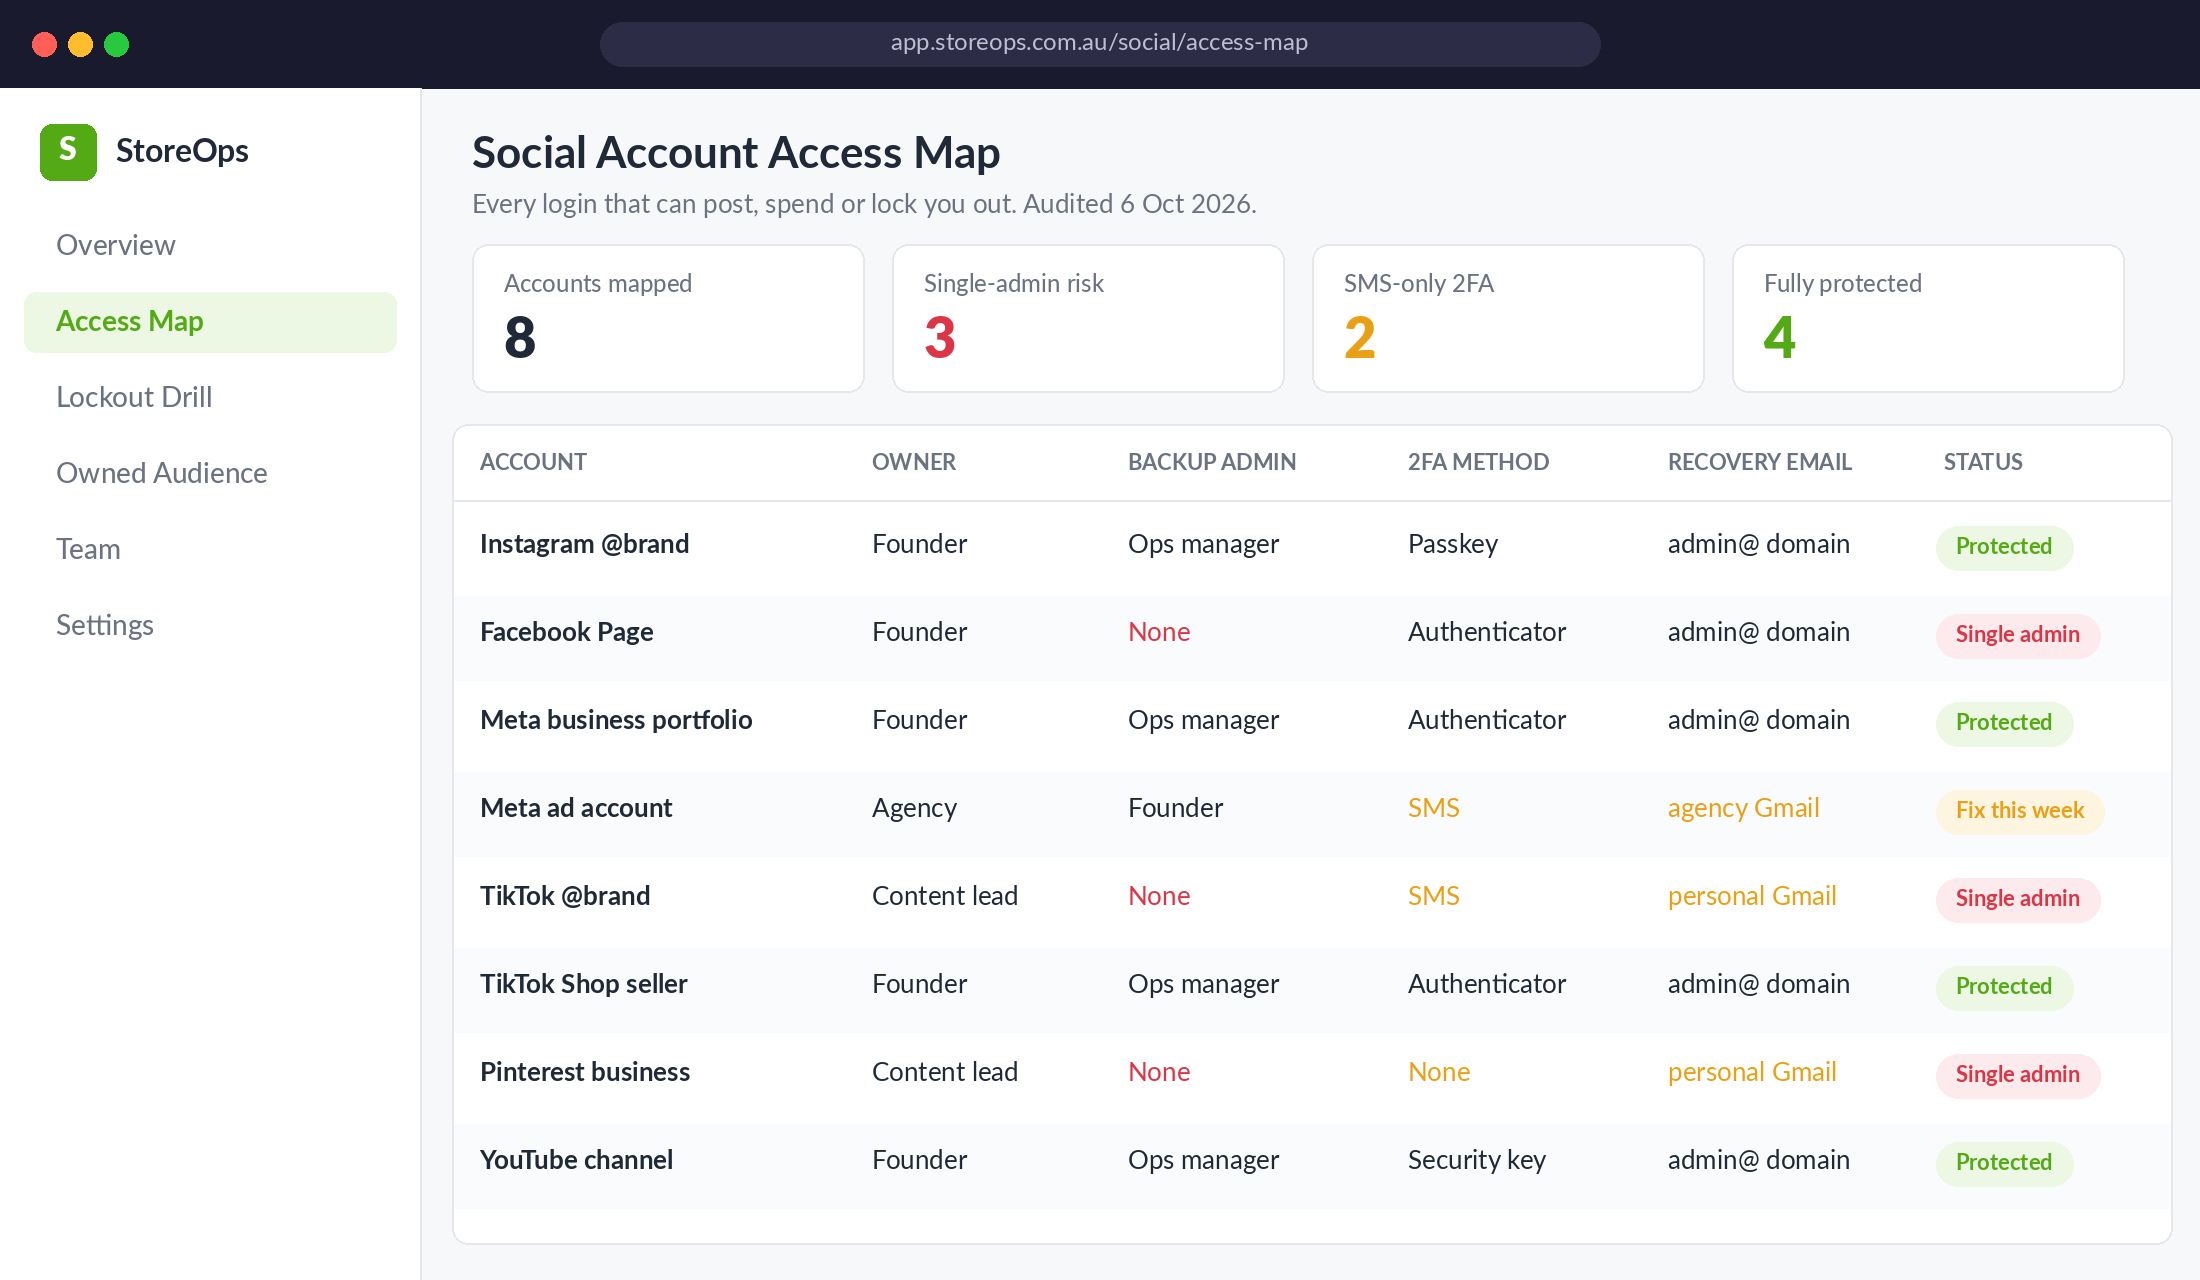Click the agency Gmail recovery email
2200x1280 pixels.
[x=1743, y=808]
